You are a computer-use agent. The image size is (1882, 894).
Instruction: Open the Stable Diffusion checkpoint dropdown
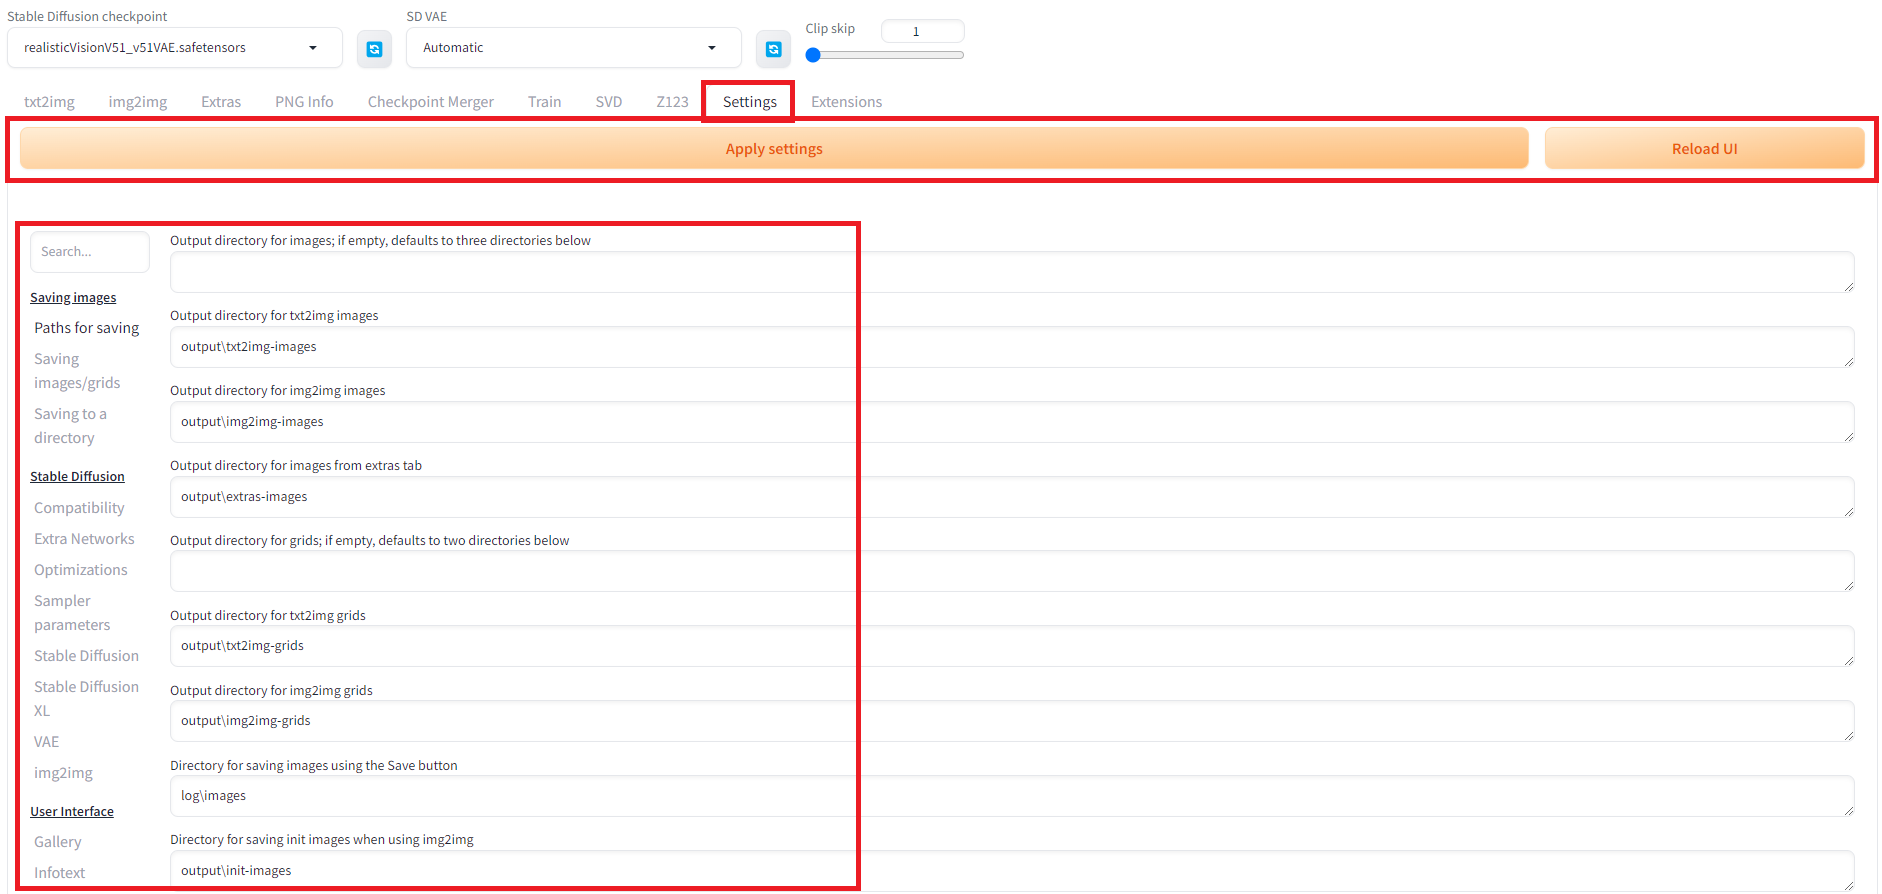(175, 48)
